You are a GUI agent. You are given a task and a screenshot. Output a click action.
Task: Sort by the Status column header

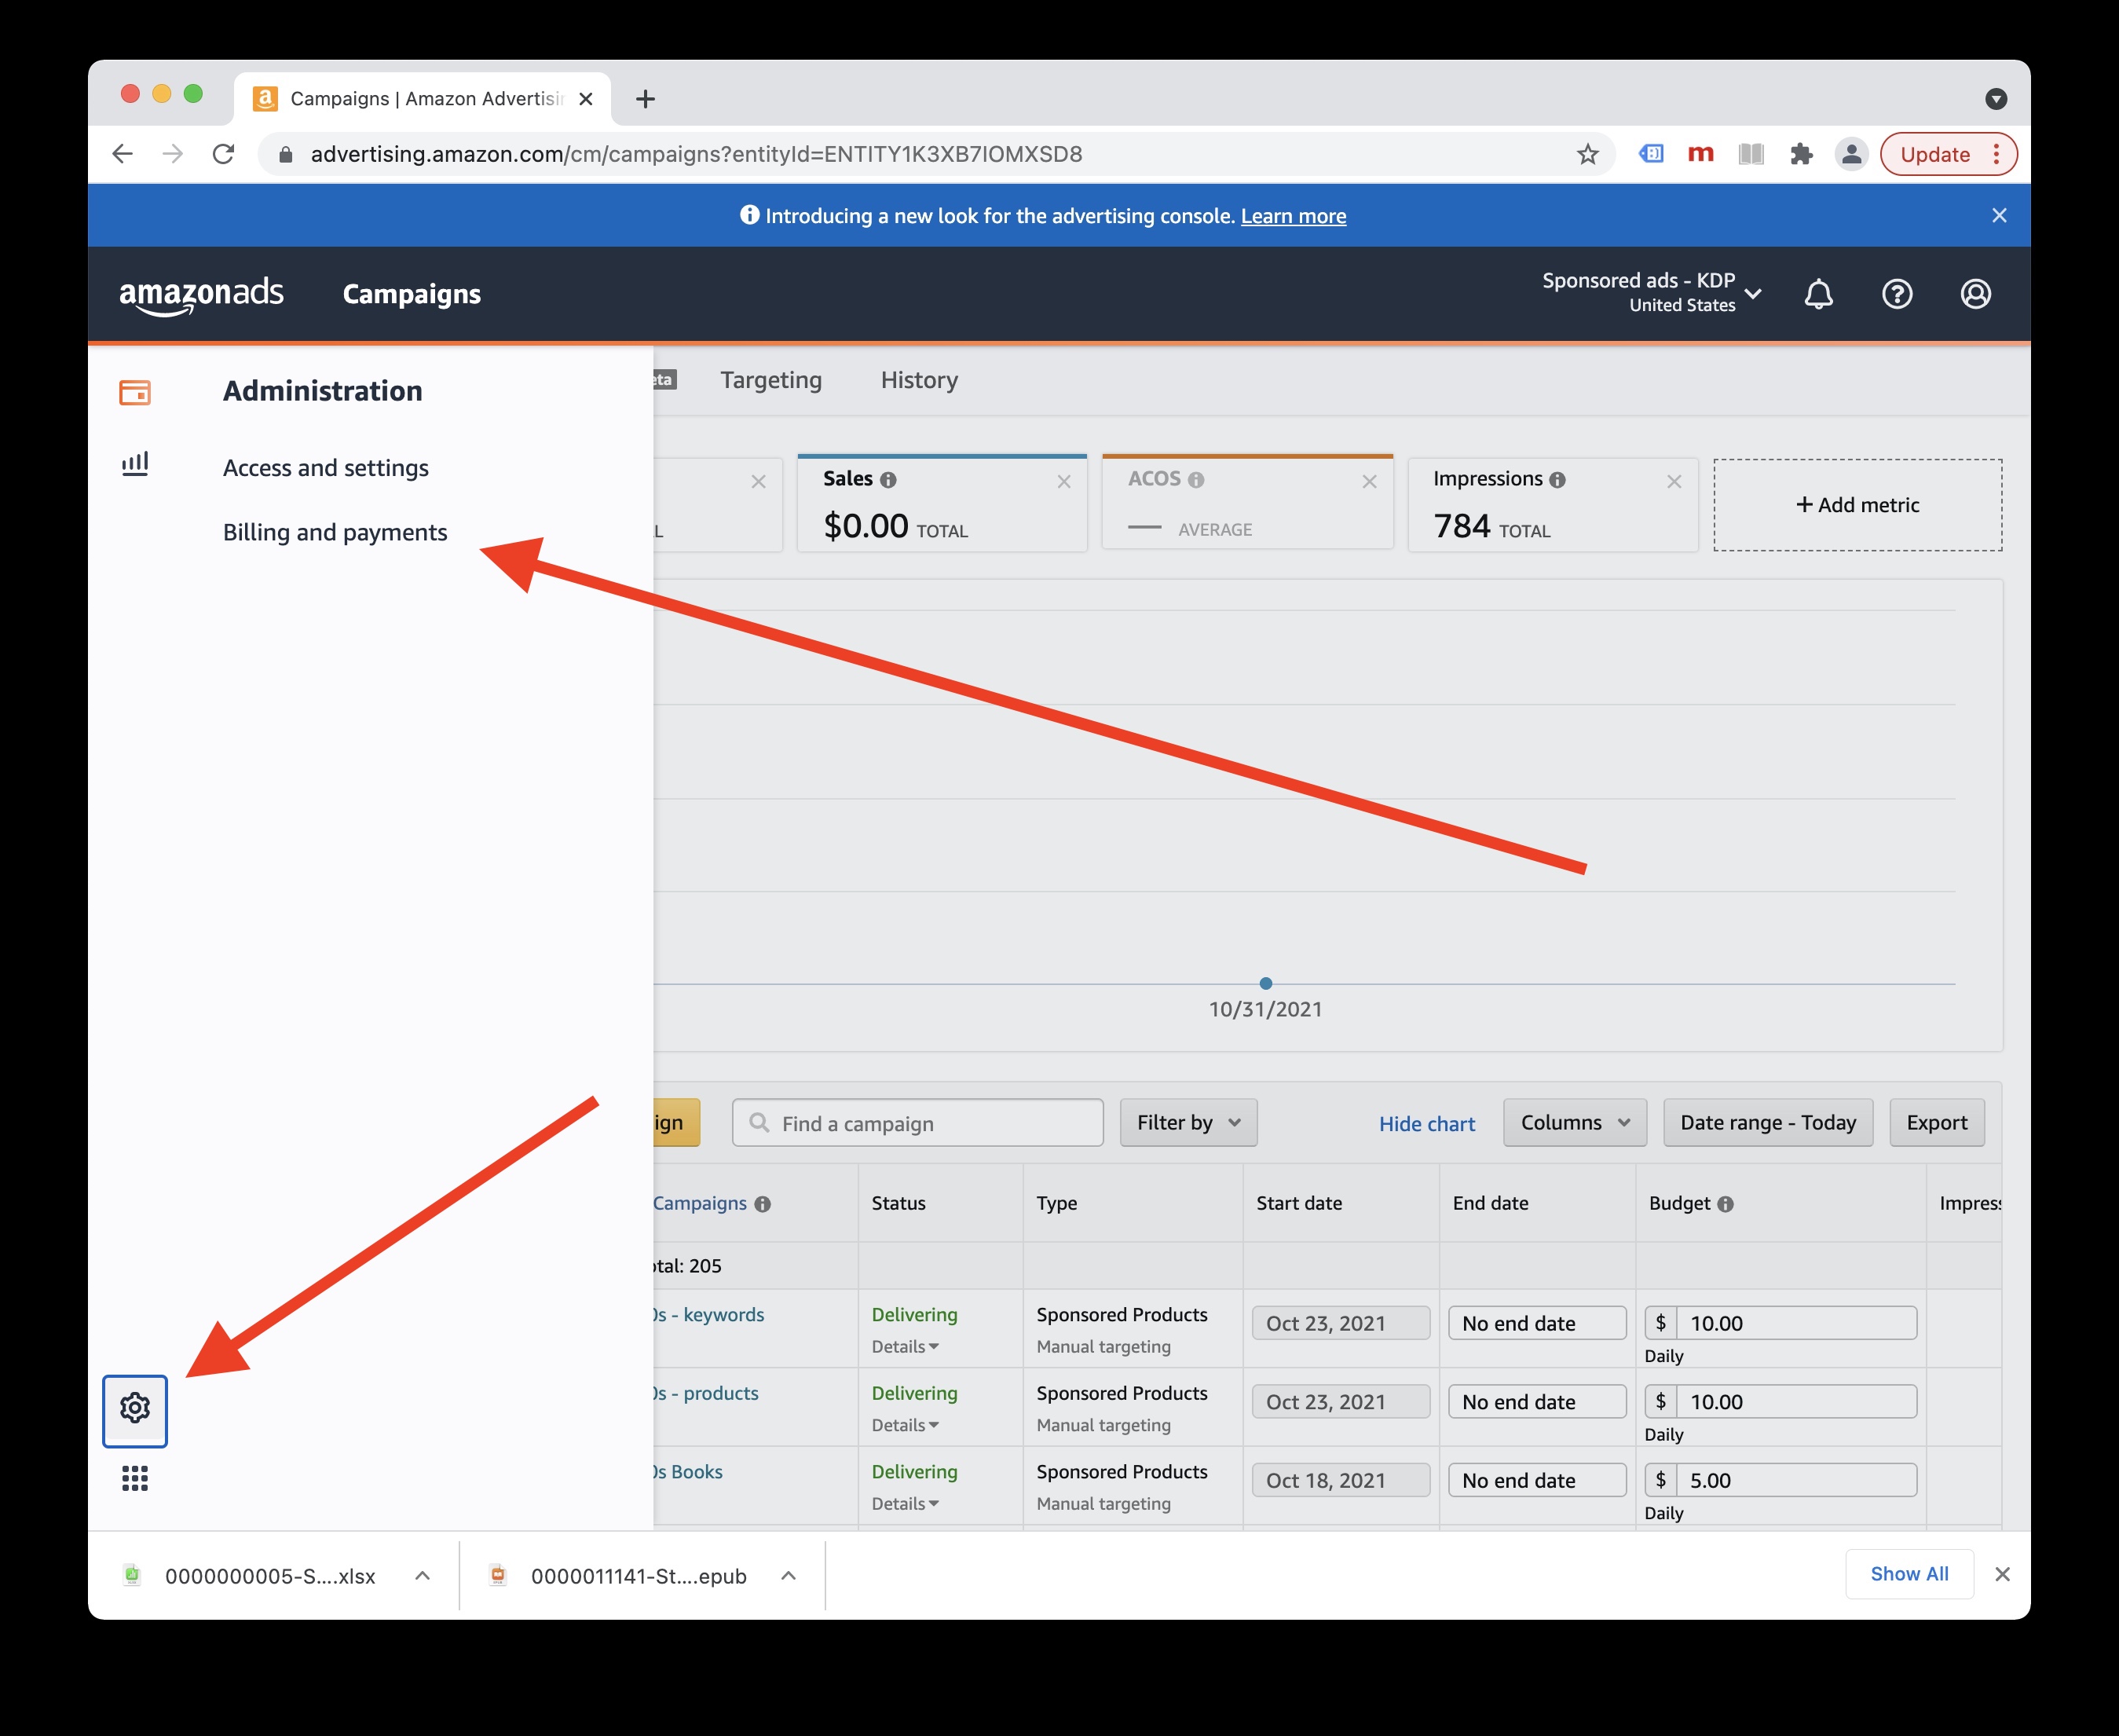(898, 1204)
